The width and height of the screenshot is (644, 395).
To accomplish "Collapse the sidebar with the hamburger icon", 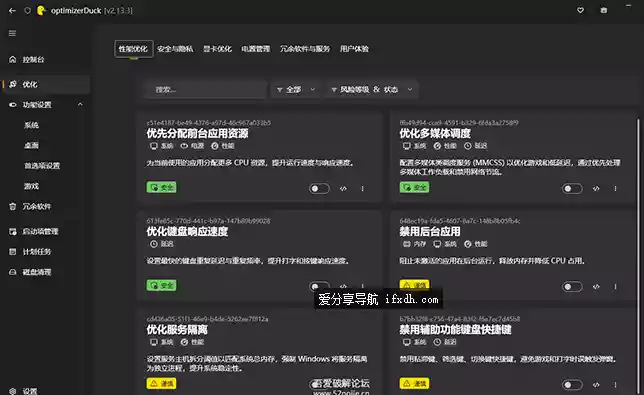I will [12, 33].
